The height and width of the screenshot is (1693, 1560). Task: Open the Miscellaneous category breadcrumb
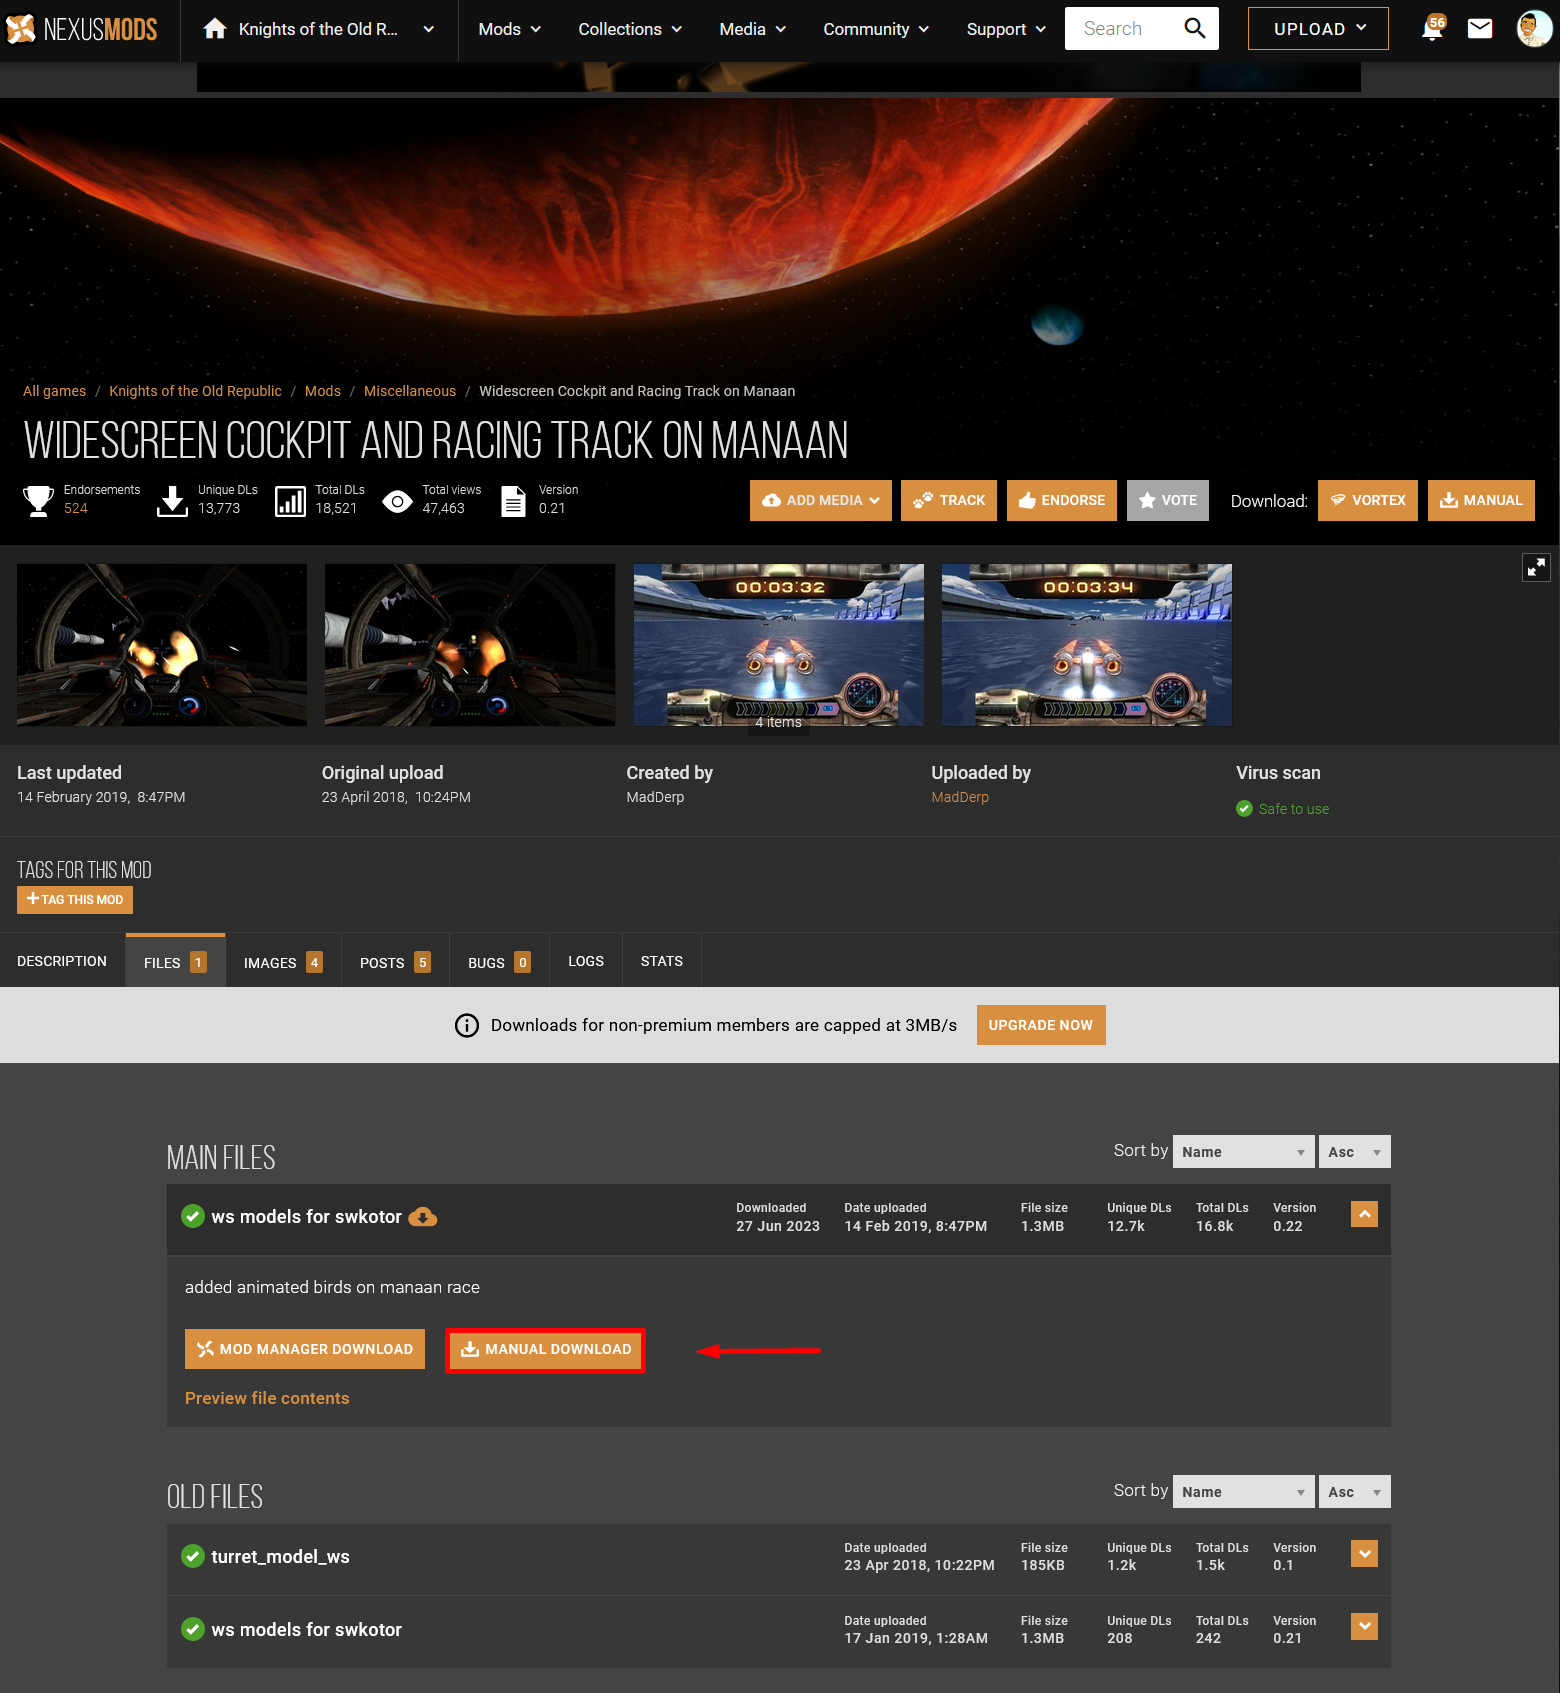tap(410, 391)
